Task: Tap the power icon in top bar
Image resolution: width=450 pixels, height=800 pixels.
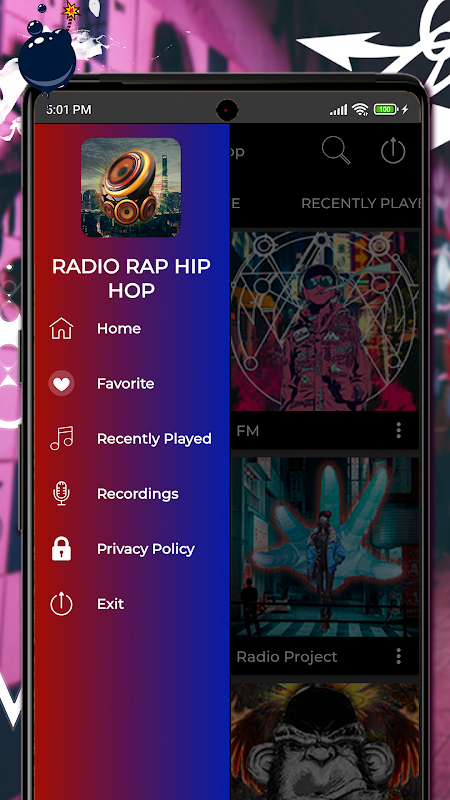Action: coord(393,151)
